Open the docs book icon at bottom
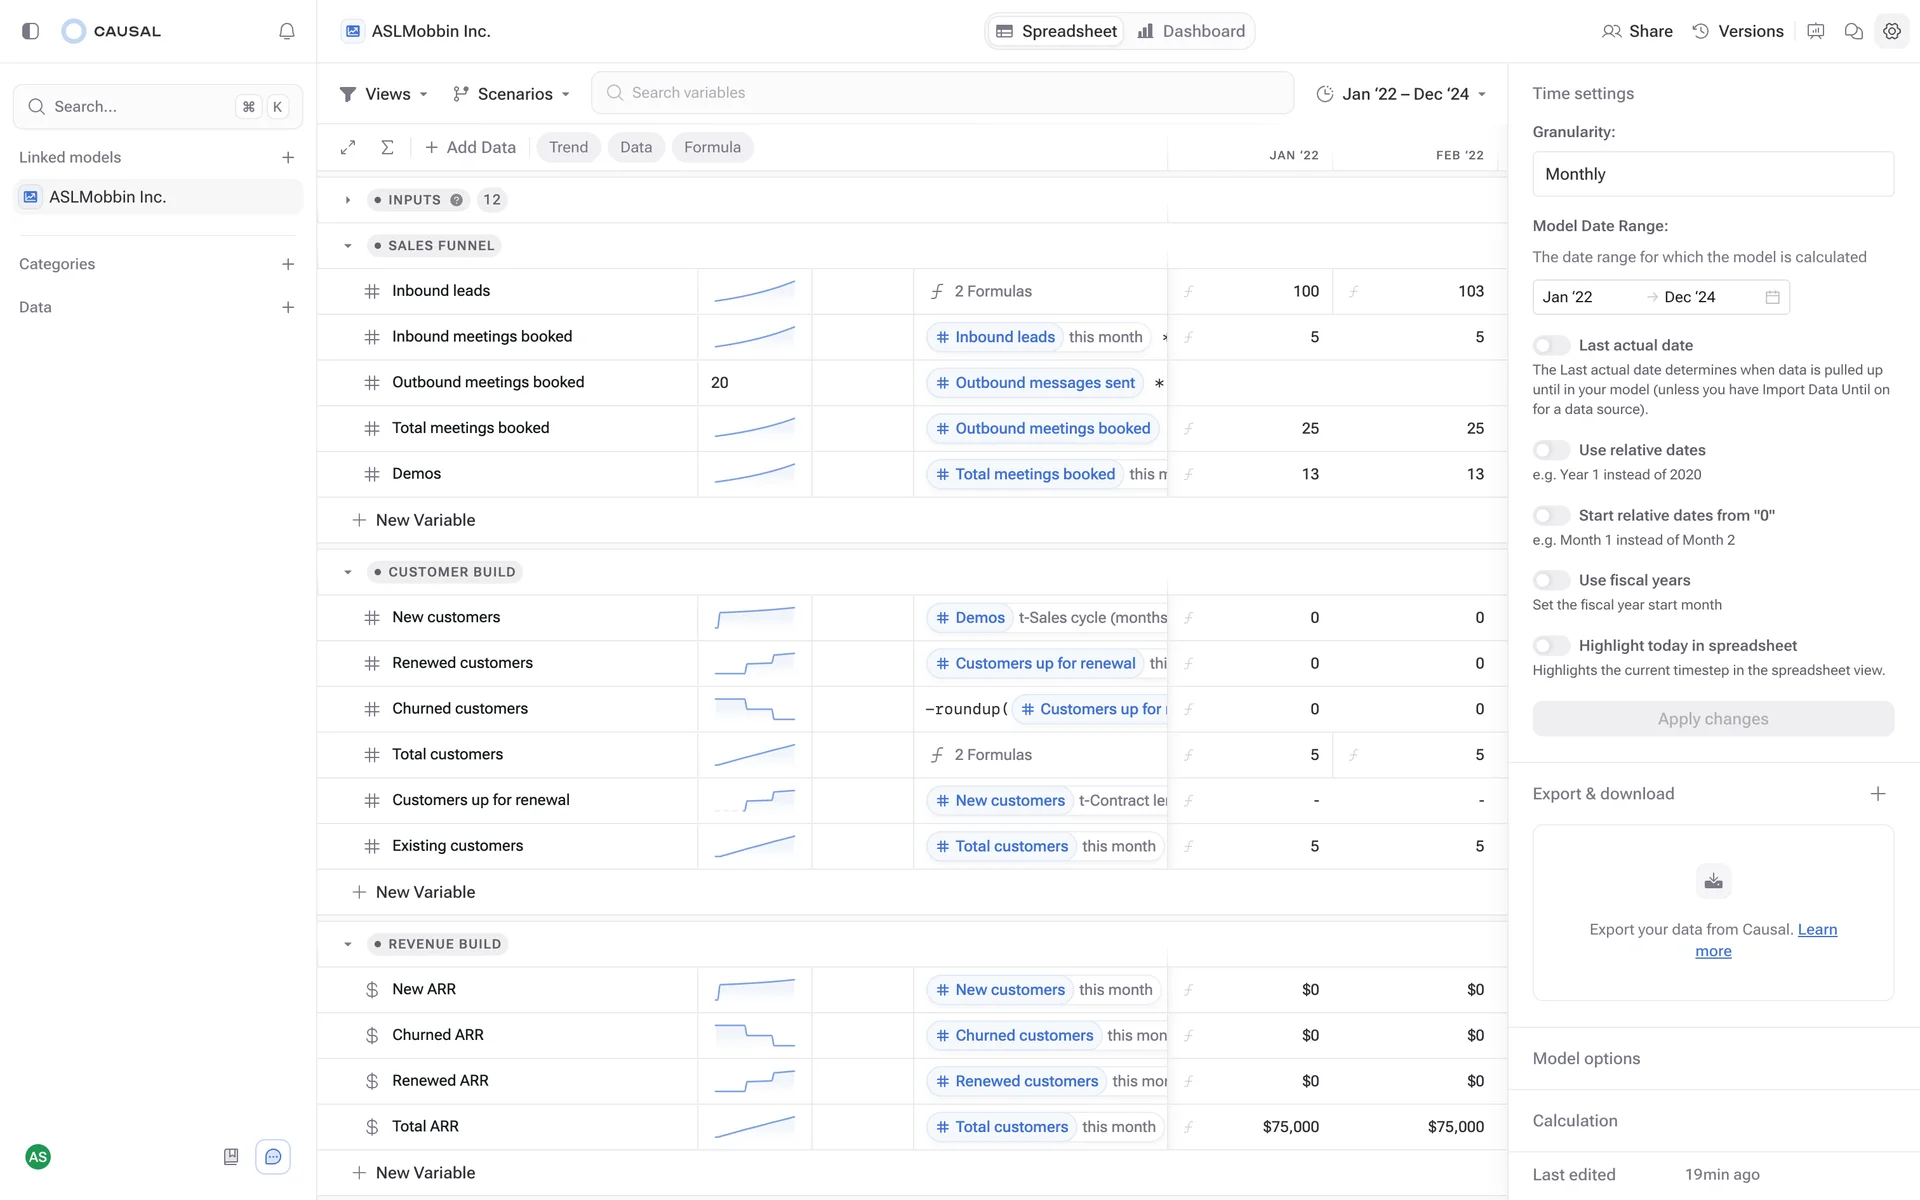Viewport: 1920px width, 1200px height. (x=231, y=1157)
